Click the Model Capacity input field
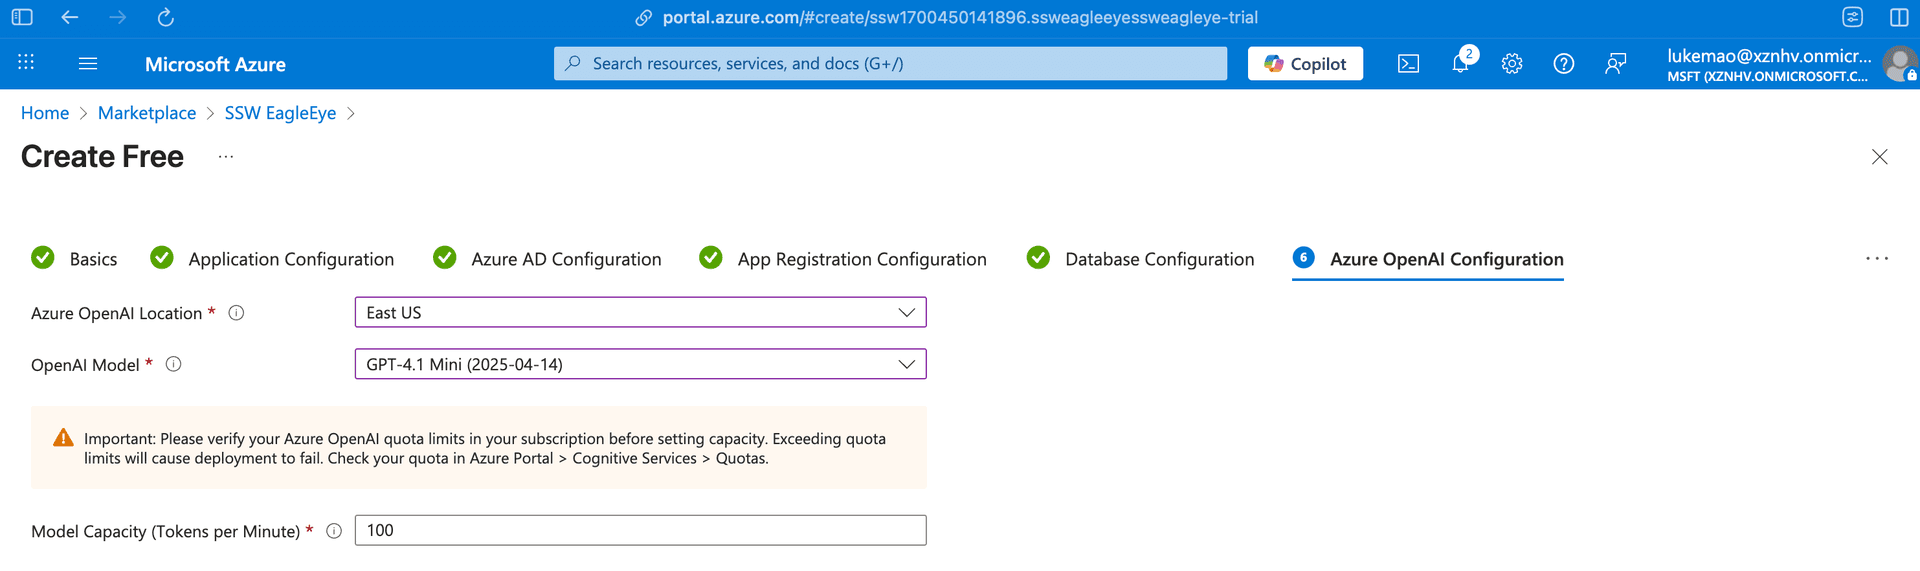1920x571 pixels. 640,530
